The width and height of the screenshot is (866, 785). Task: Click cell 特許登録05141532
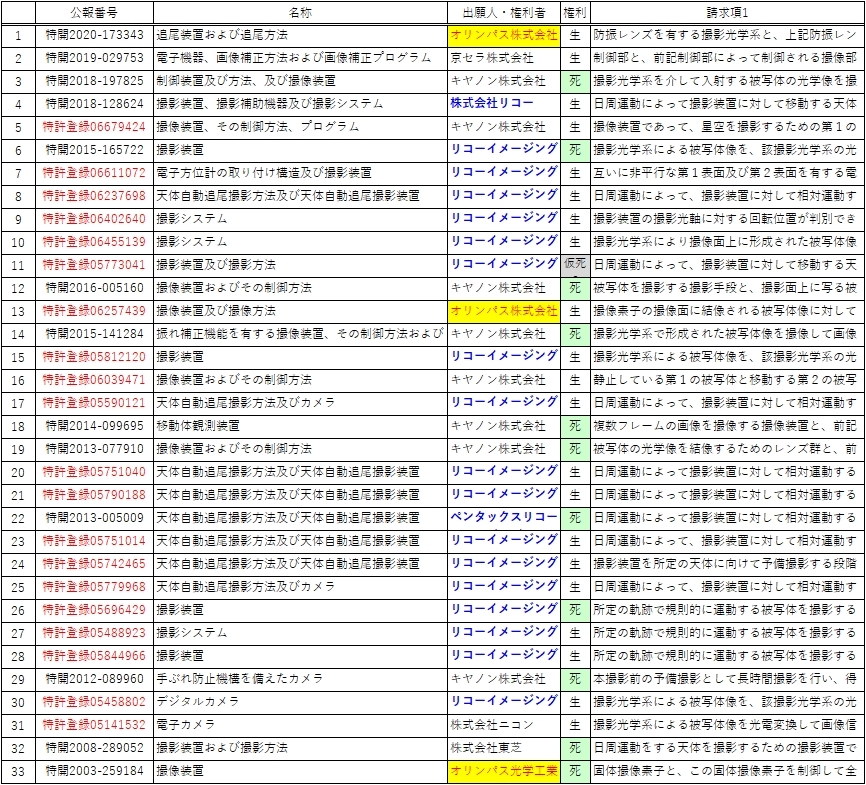pos(94,725)
